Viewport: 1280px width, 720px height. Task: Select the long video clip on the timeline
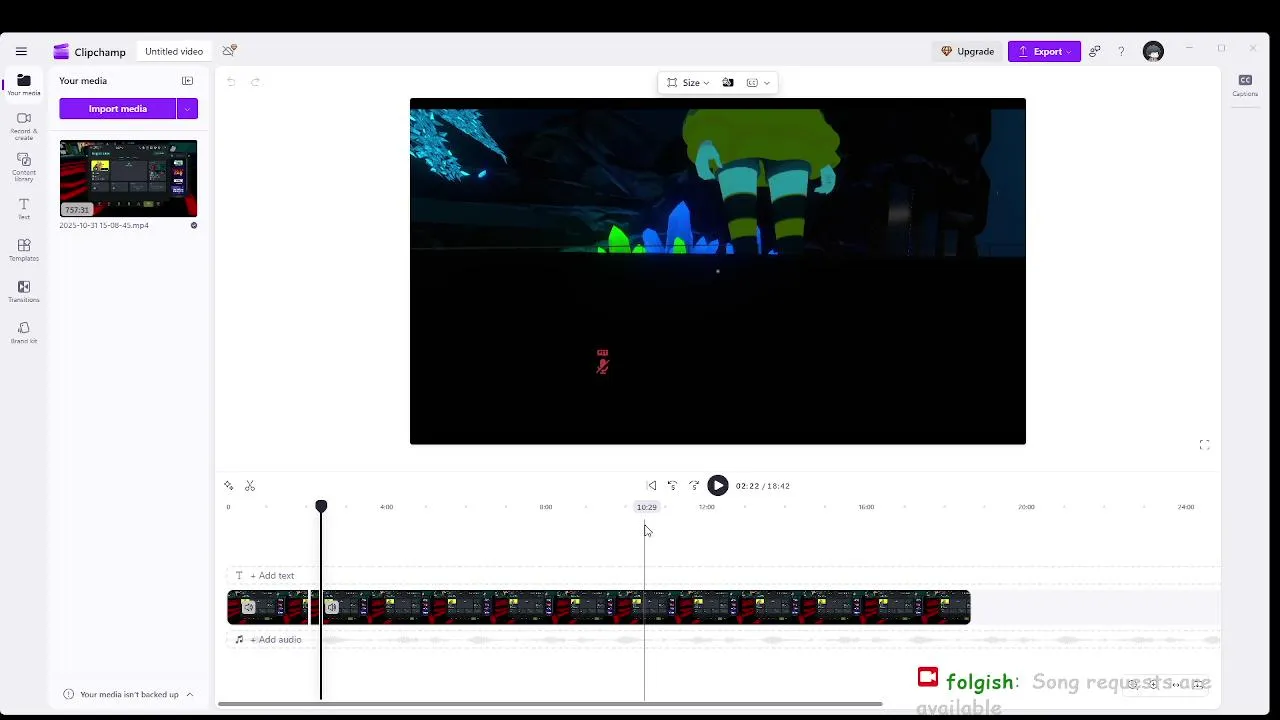pos(646,607)
